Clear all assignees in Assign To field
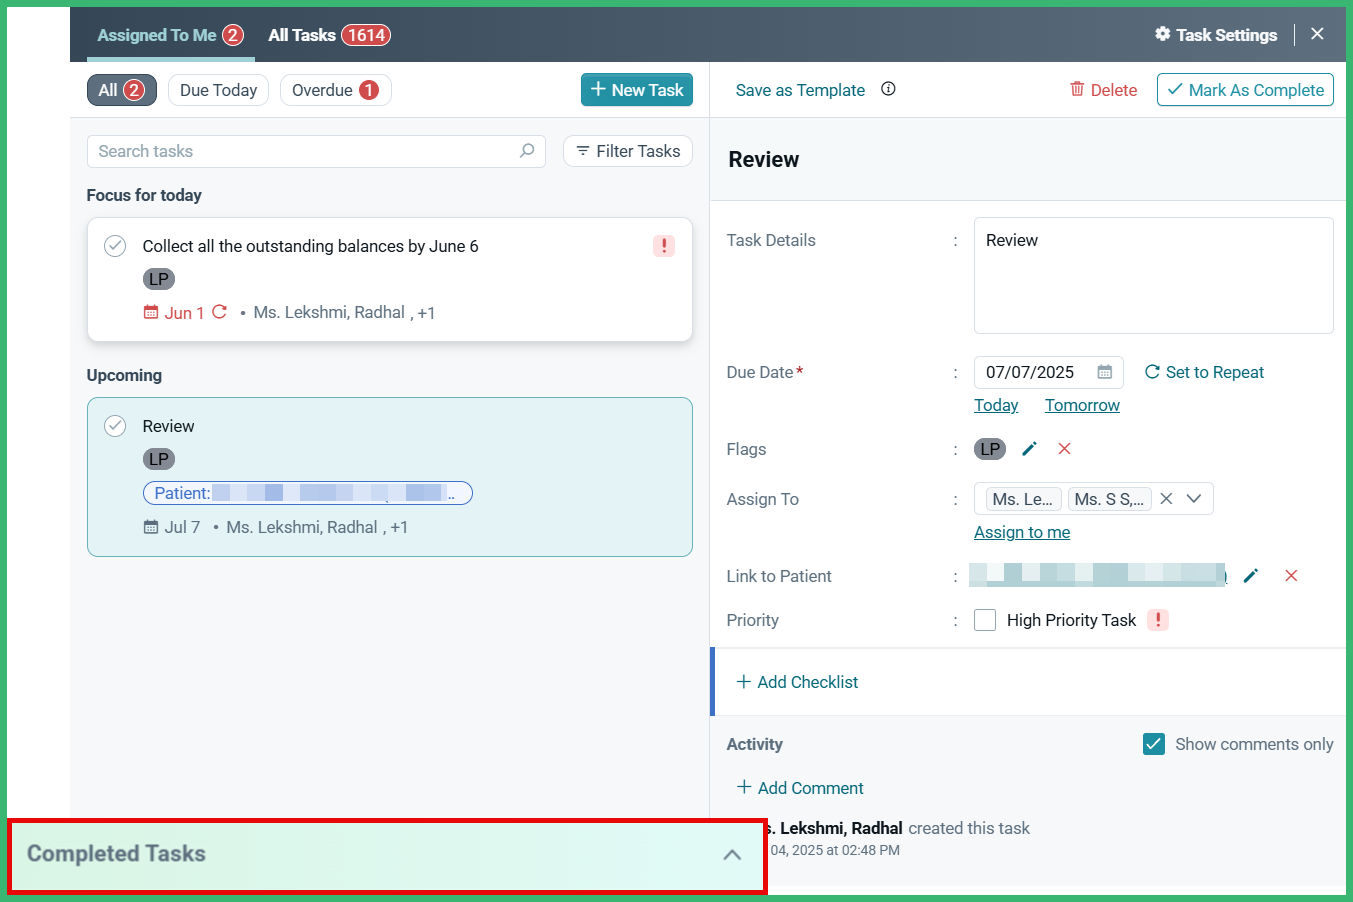Viewport: 1353px width, 902px height. tap(1166, 499)
